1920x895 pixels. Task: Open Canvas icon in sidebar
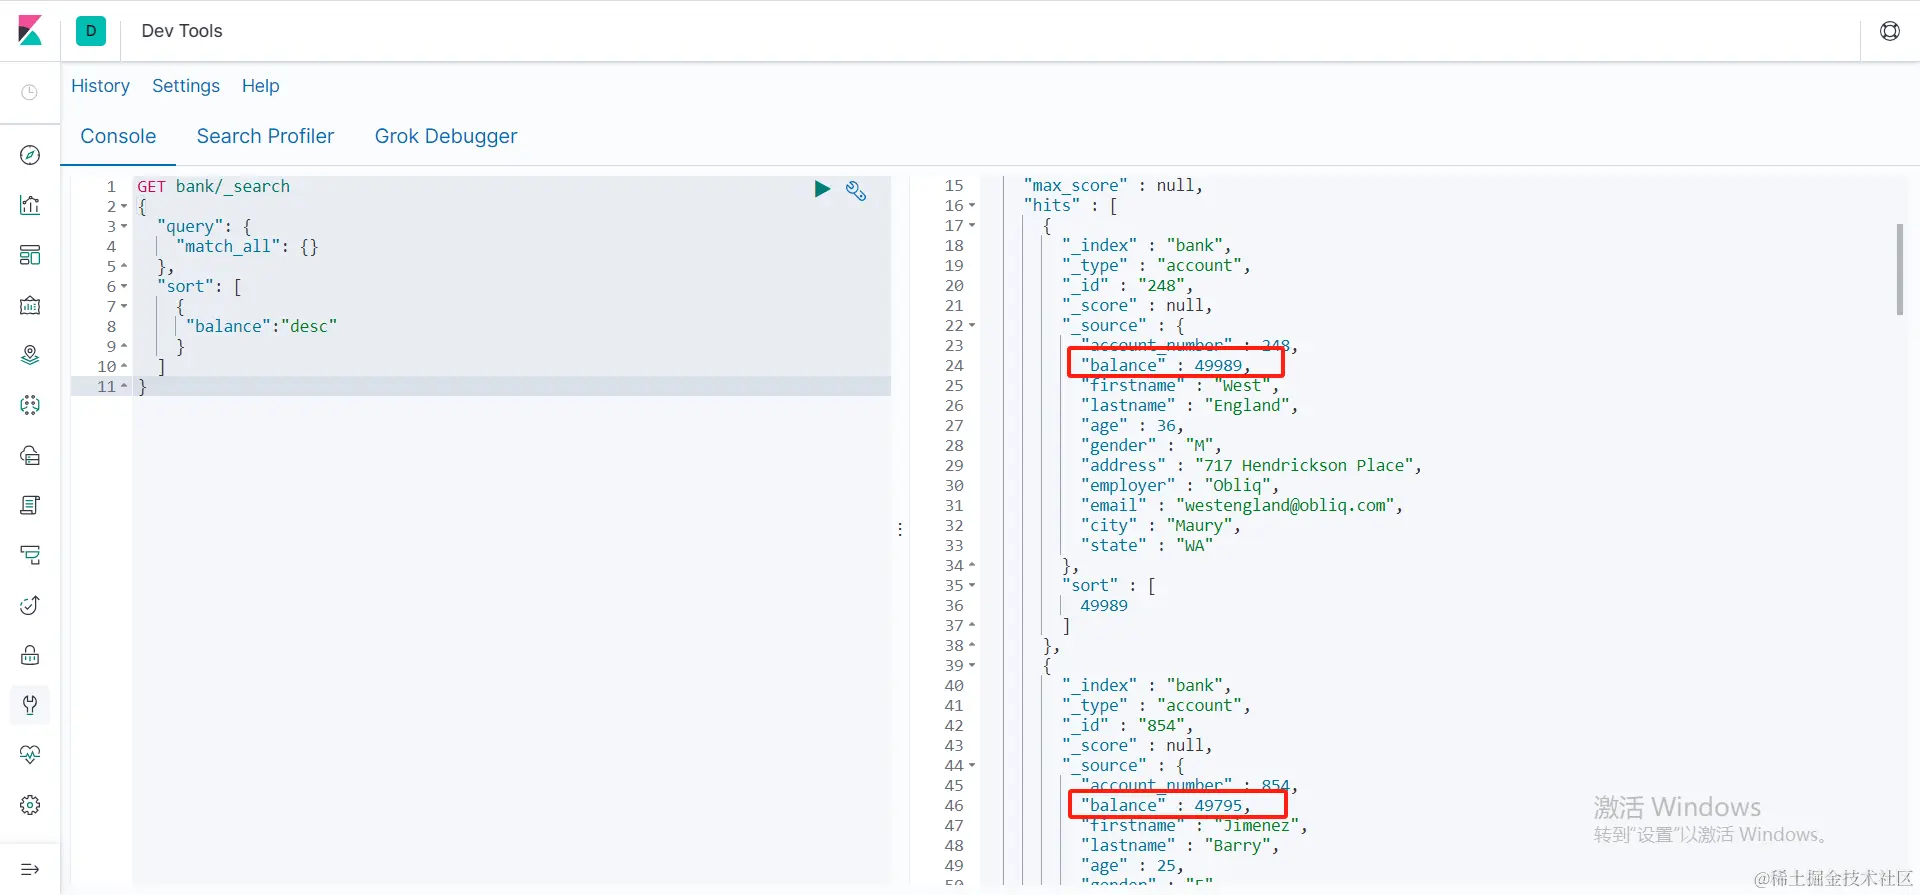coord(30,305)
